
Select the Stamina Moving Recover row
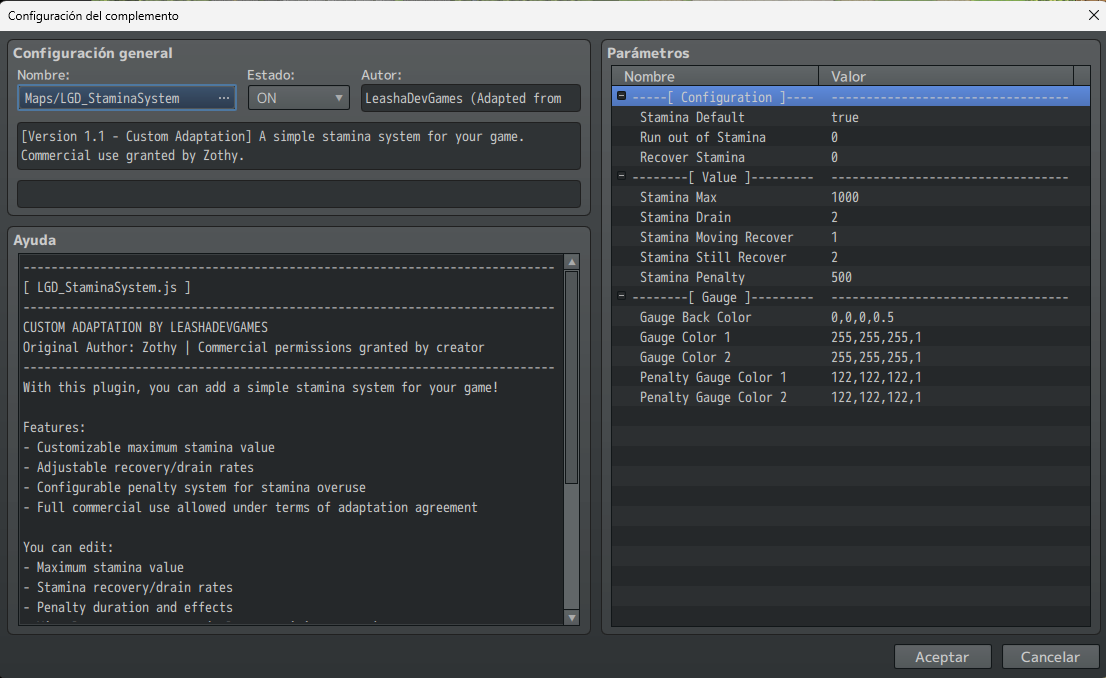point(851,237)
